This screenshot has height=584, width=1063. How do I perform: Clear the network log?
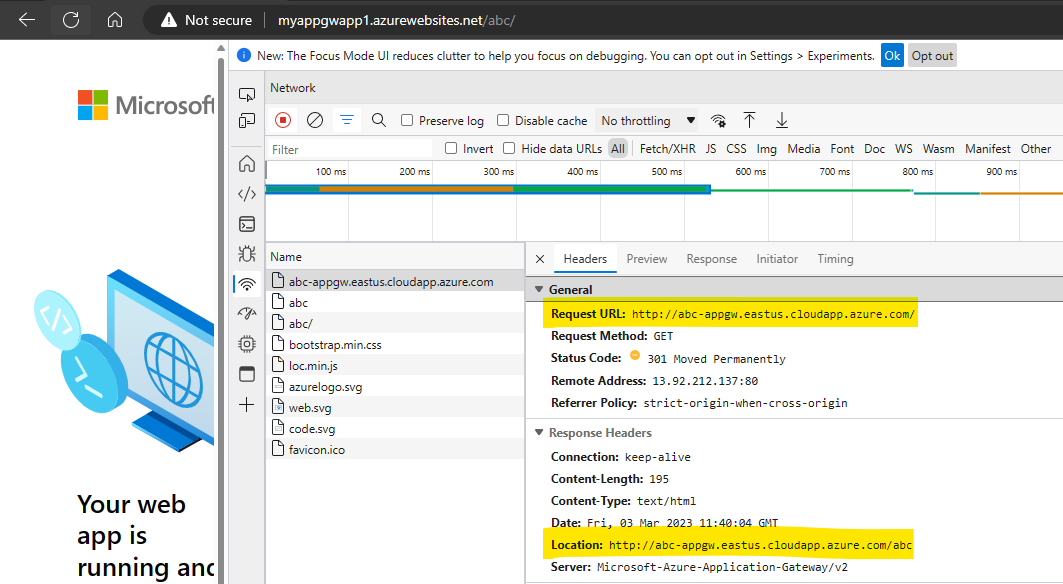[x=315, y=120]
